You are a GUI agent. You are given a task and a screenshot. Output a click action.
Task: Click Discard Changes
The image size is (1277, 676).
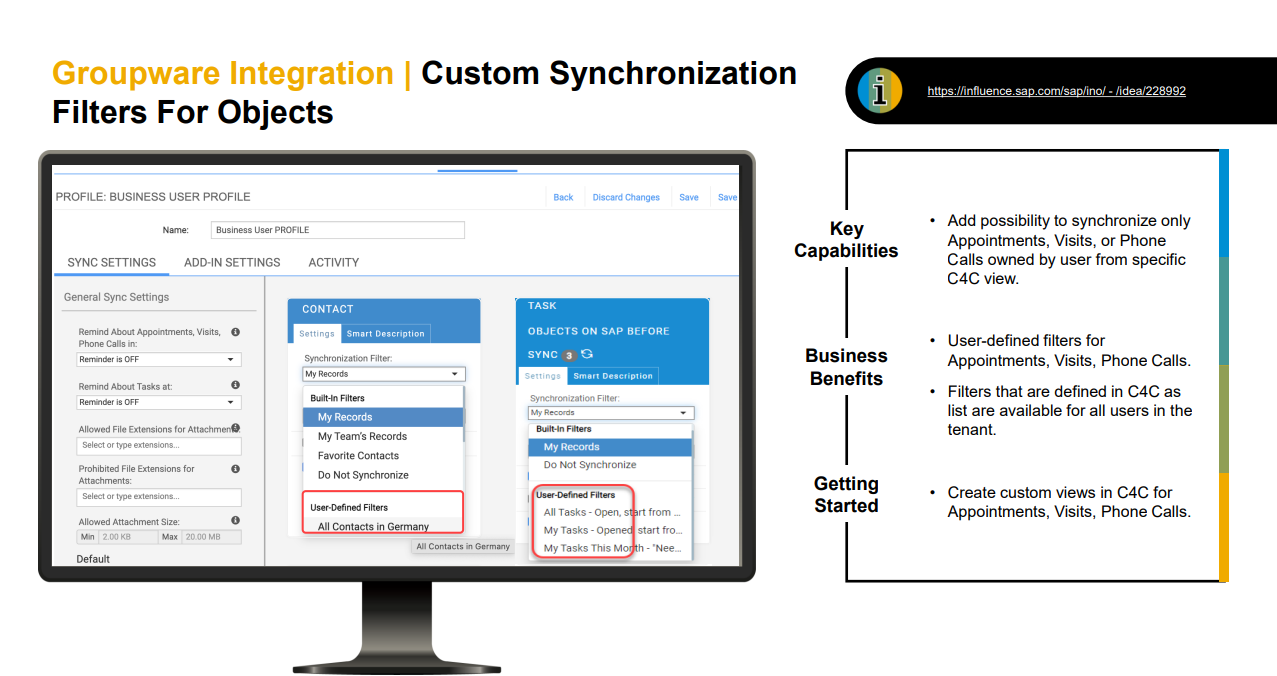click(626, 197)
